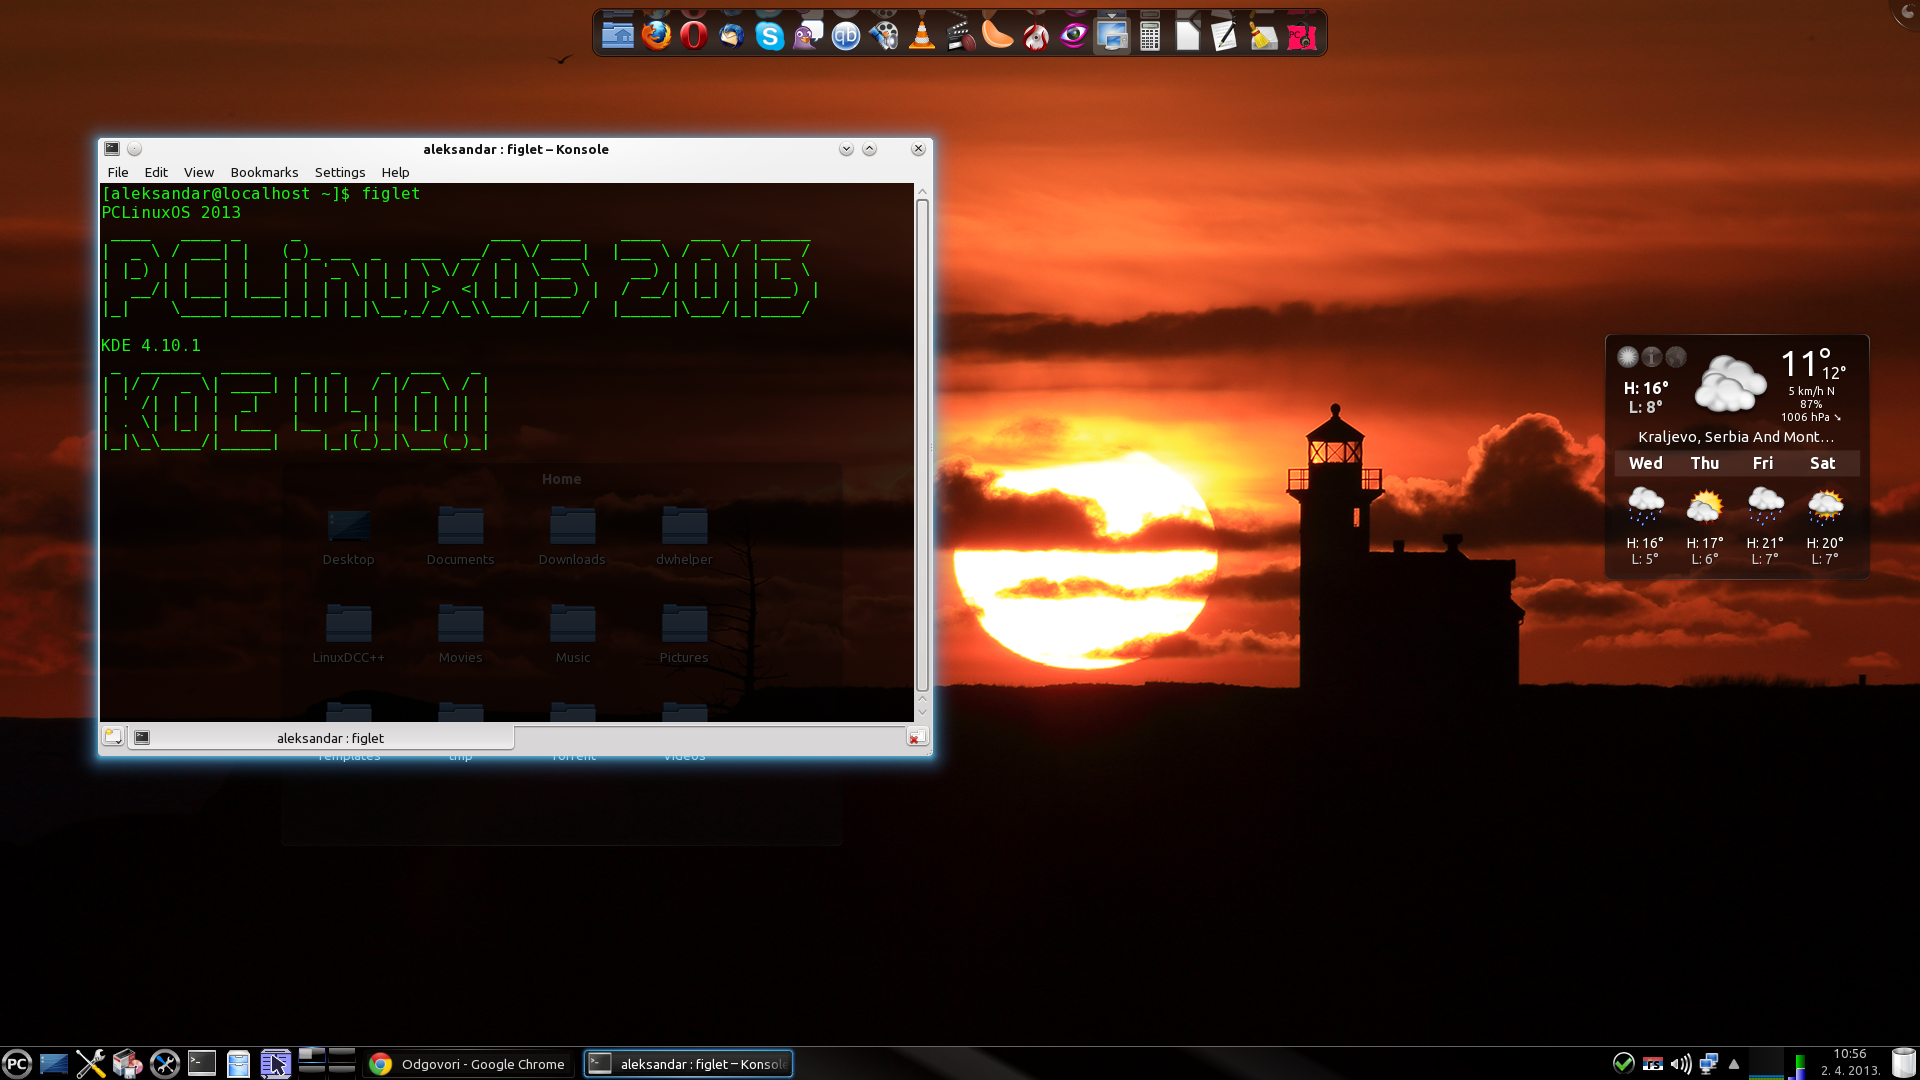
Task: Close current Konsole tab with red X
Action: click(916, 737)
